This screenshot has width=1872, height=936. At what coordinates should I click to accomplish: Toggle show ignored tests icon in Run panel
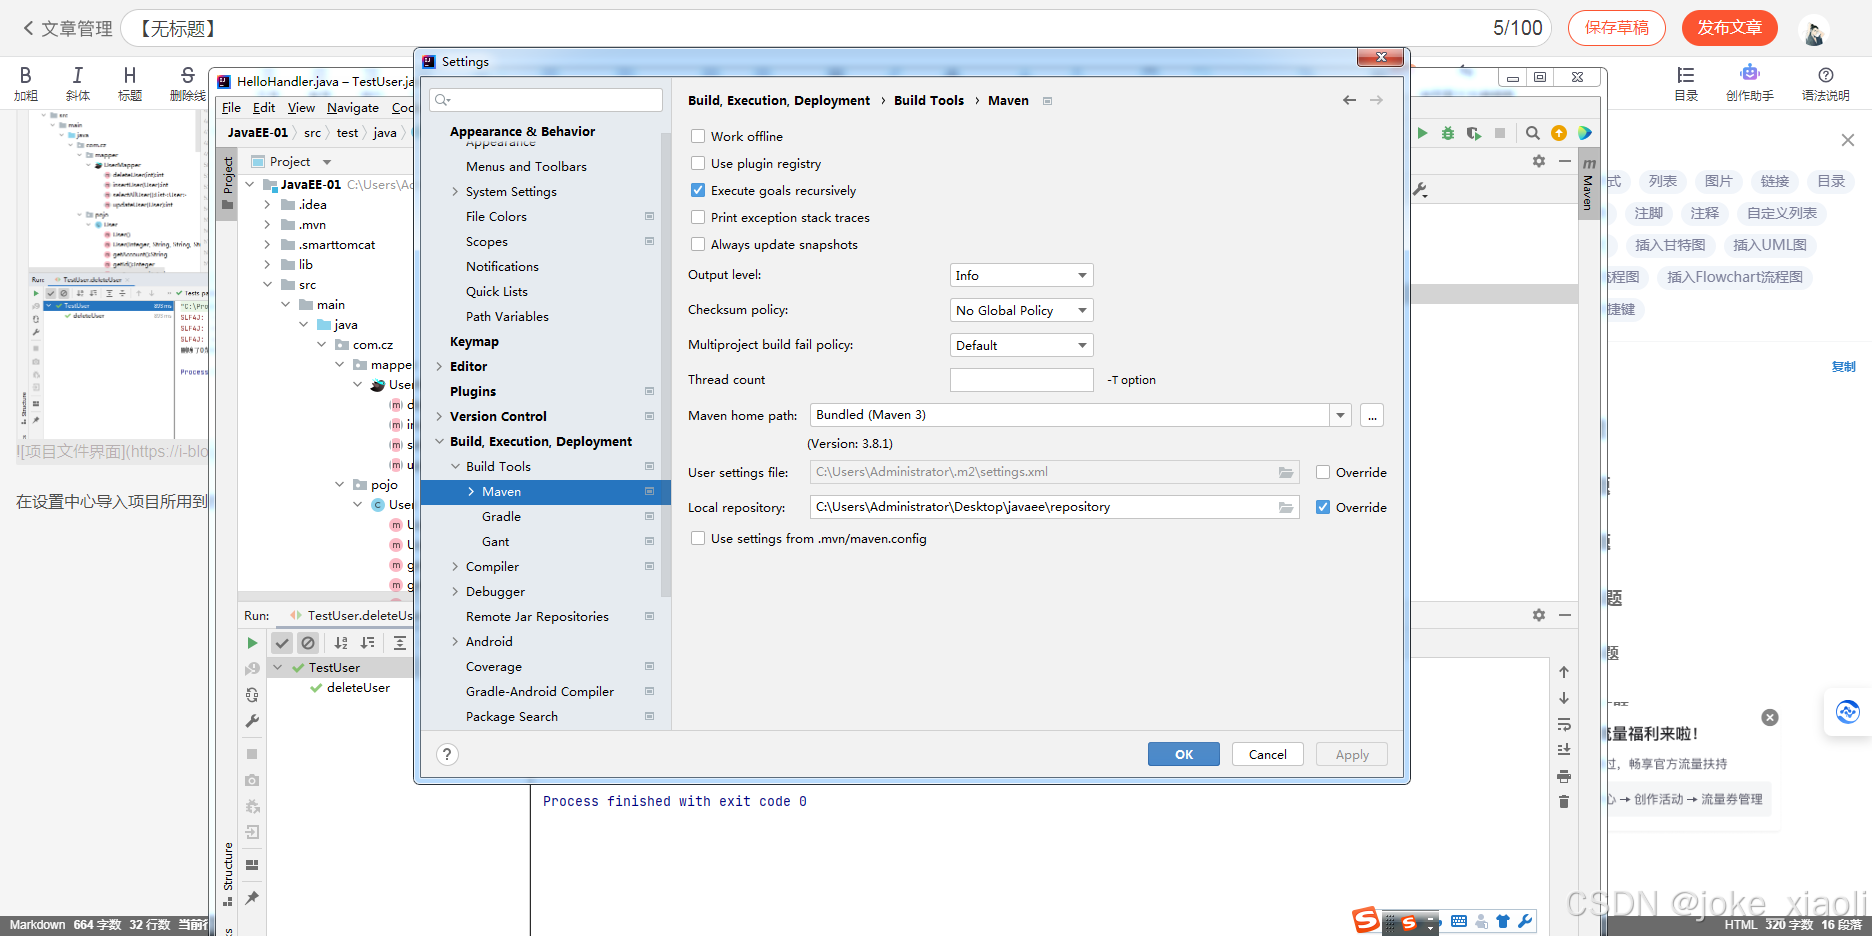(308, 643)
